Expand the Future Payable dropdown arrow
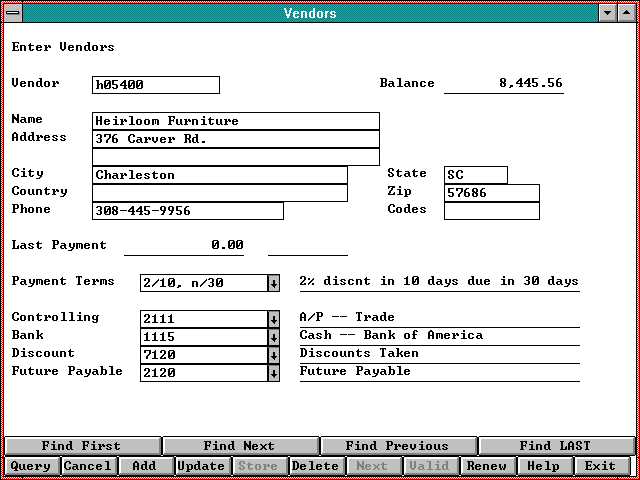The width and height of the screenshot is (640, 480). pyautogui.click(x=273, y=373)
